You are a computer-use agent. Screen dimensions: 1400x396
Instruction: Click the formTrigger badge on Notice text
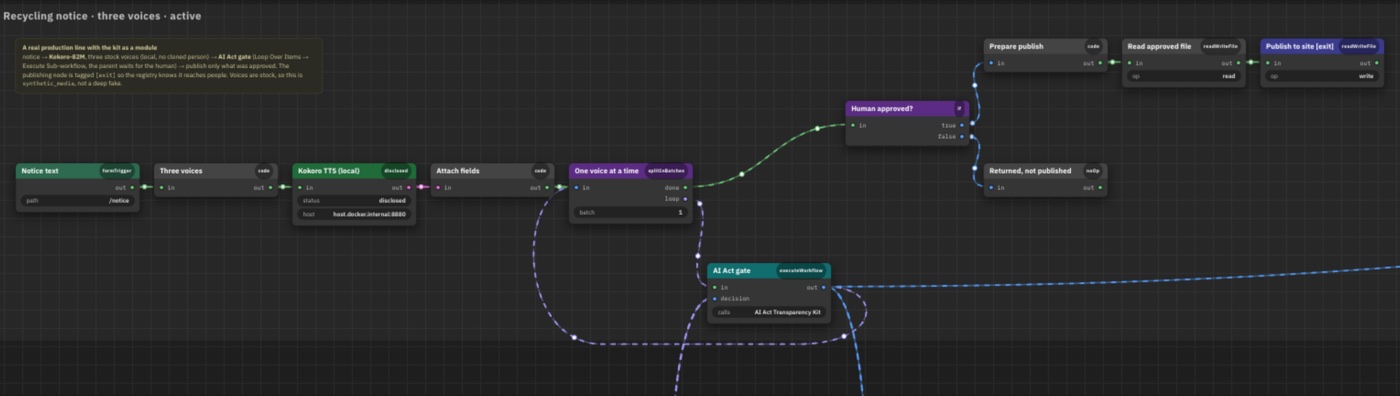click(117, 171)
